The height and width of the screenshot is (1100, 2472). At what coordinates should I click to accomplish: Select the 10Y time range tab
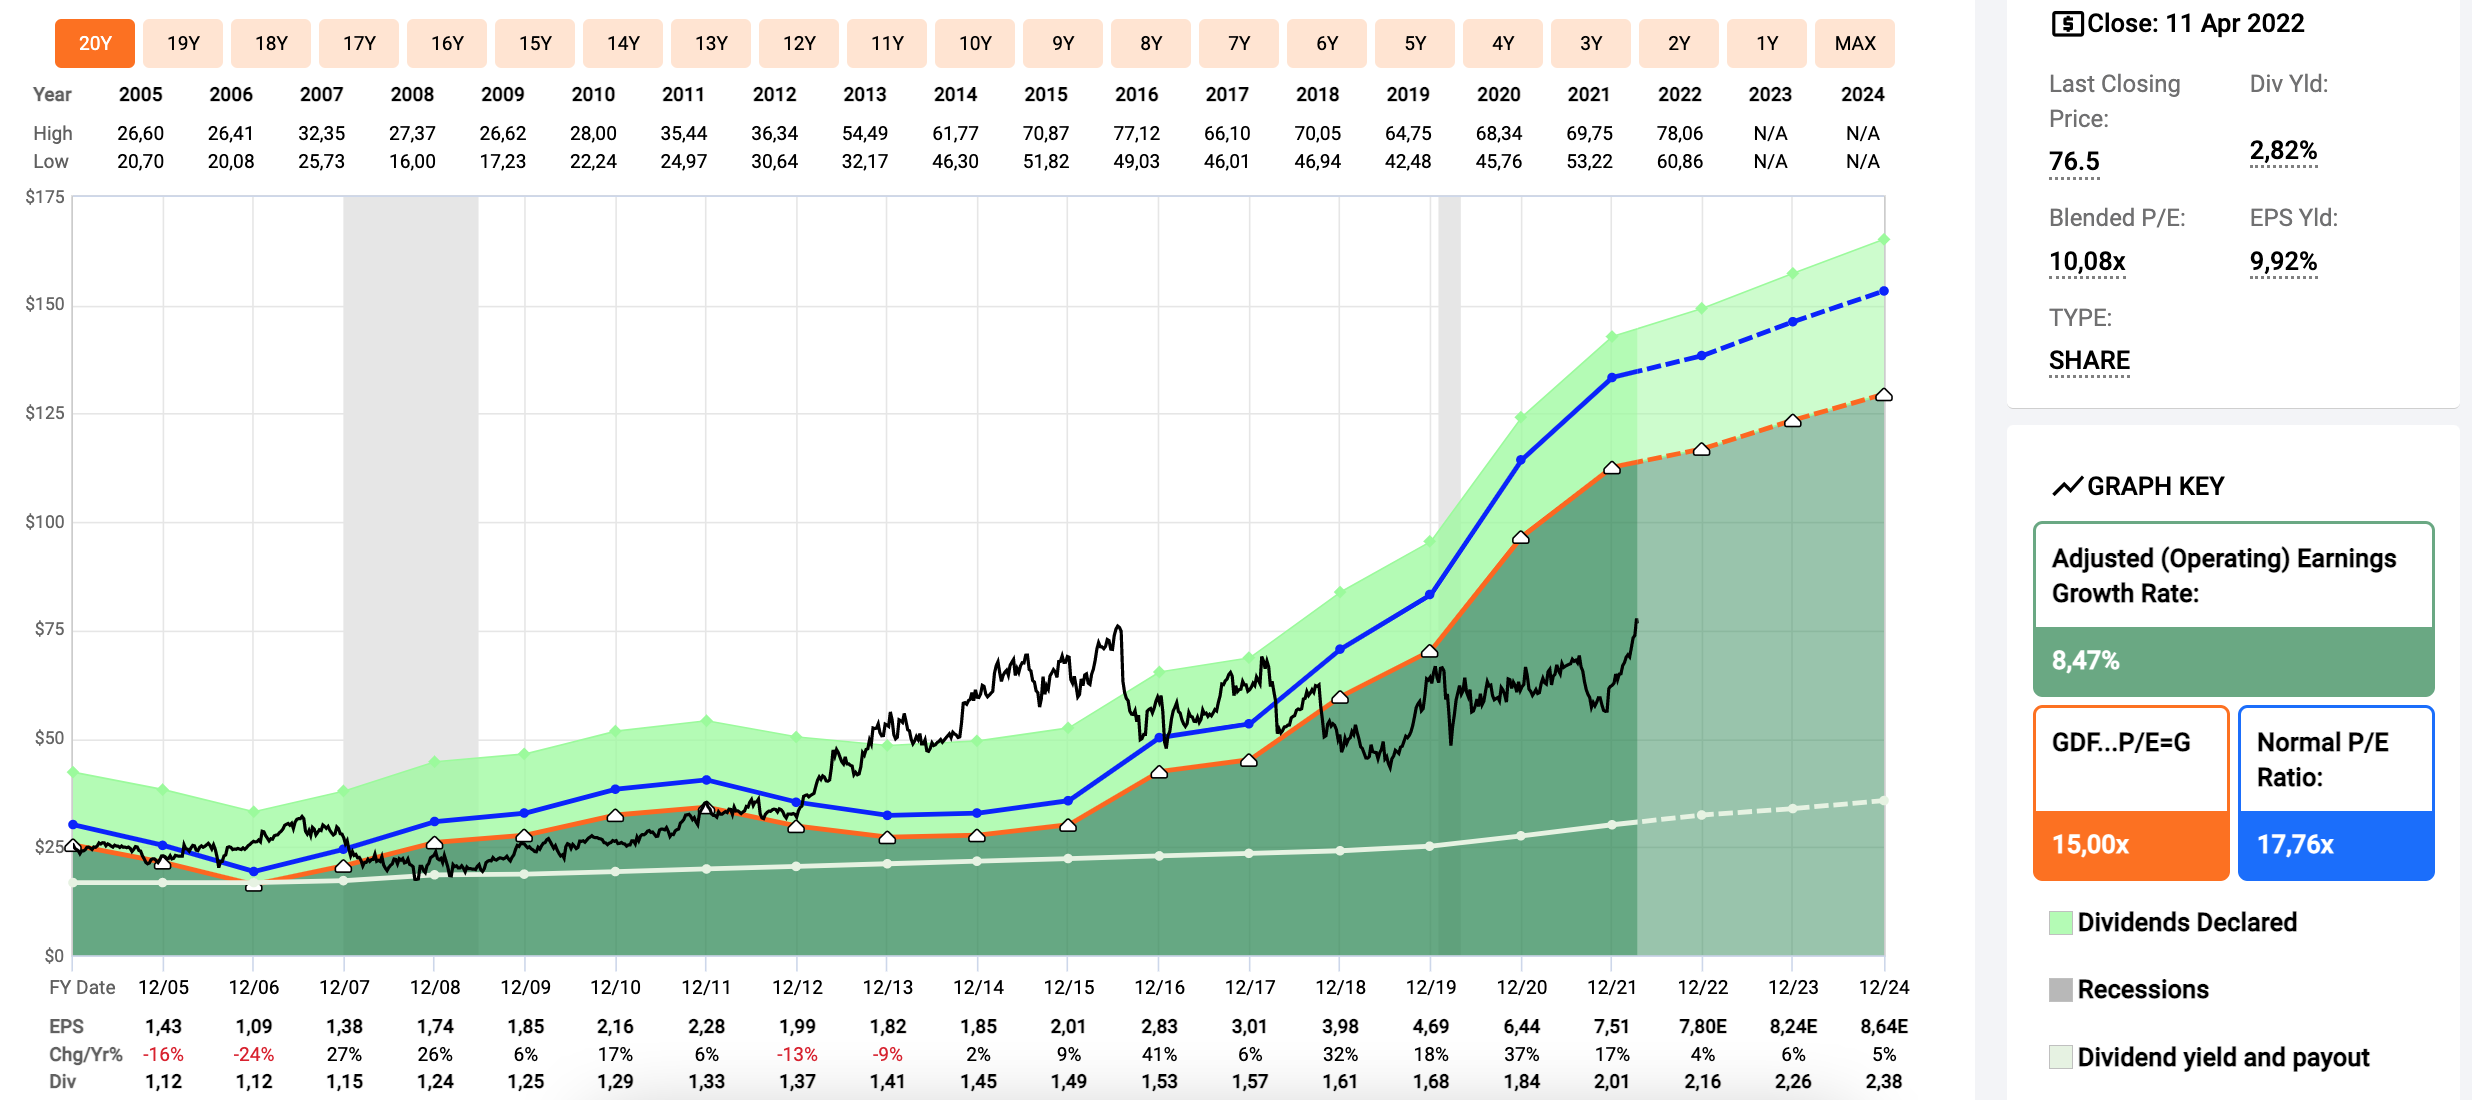pos(975,43)
